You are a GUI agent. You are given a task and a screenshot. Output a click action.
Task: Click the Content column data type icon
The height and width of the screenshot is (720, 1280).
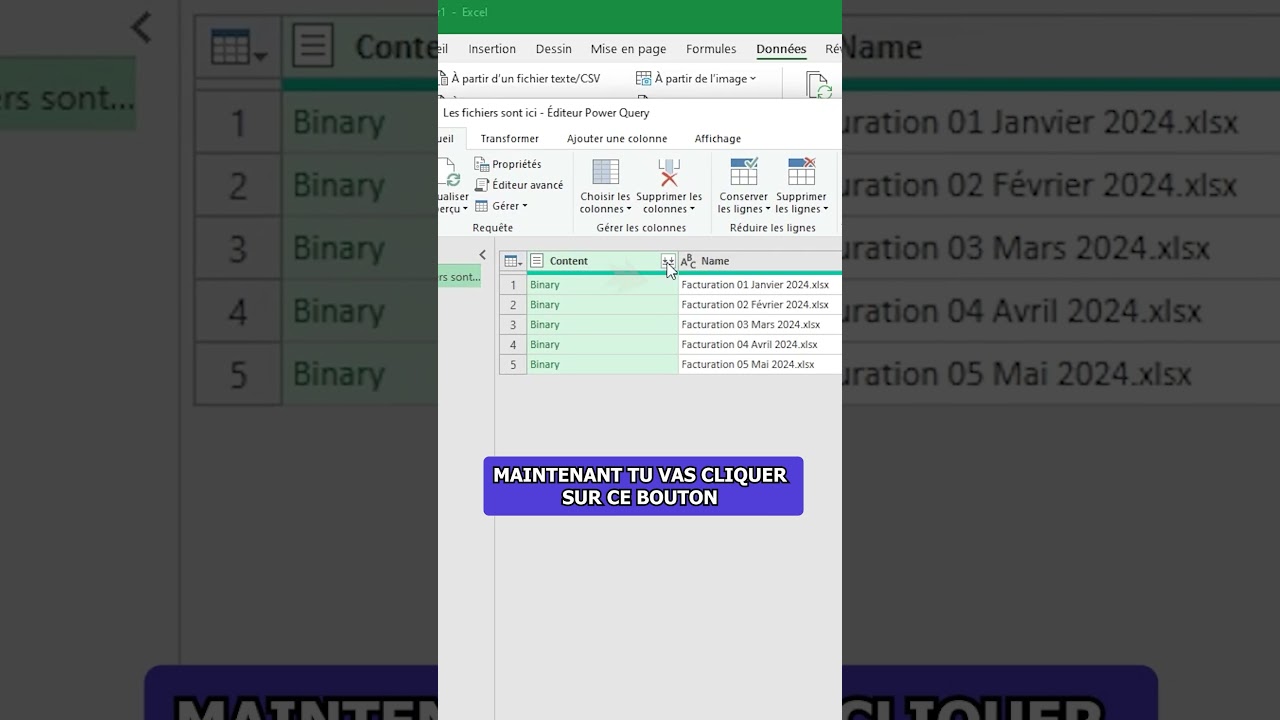[537, 261]
